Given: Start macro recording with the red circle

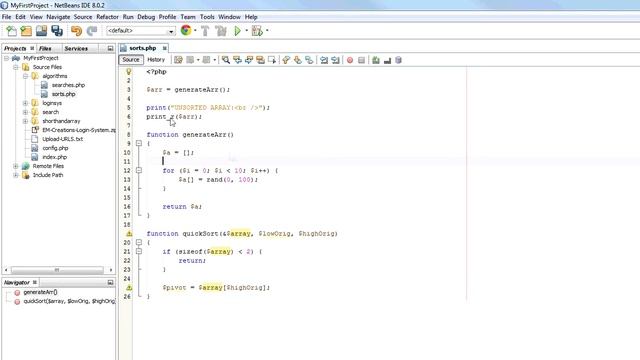Looking at the screenshot, I should pos(350,60).
